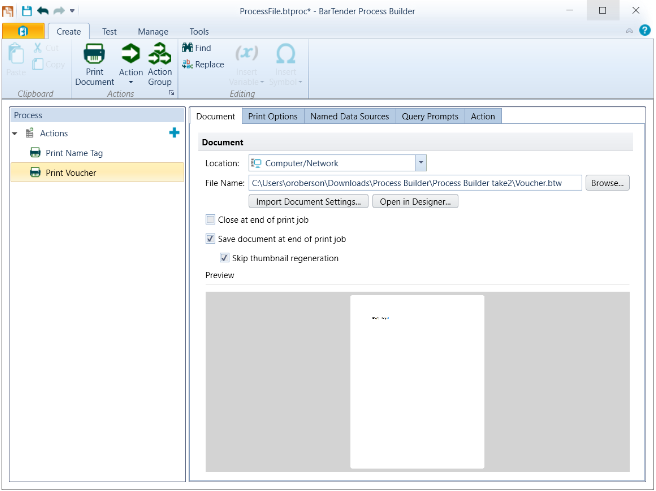Open Actions group dialog launcher

[x=172, y=93]
